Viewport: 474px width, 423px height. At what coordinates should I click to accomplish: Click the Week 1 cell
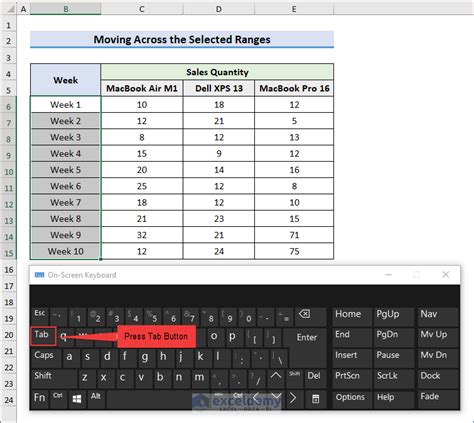click(x=66, y=105)
